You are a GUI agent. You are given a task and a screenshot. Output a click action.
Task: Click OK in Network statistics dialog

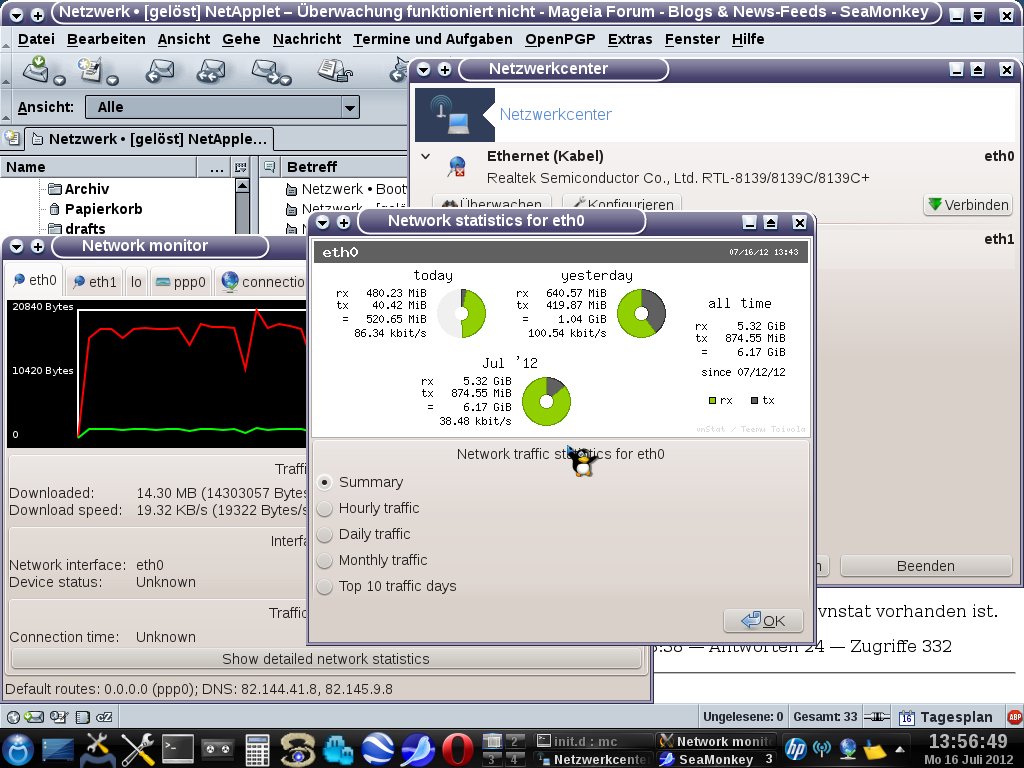[x=763, y=620]
